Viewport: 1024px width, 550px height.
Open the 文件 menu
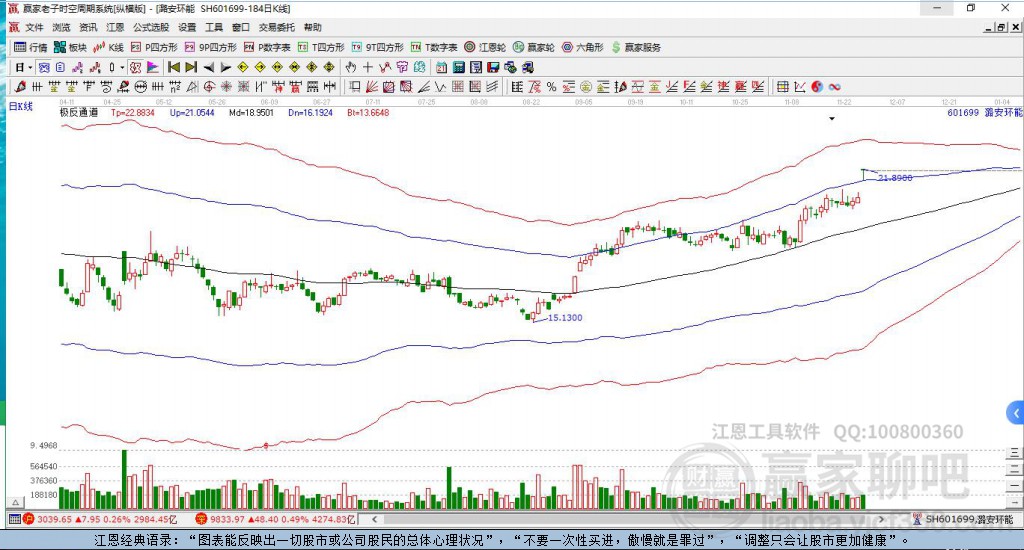click(x=34, y=27)
